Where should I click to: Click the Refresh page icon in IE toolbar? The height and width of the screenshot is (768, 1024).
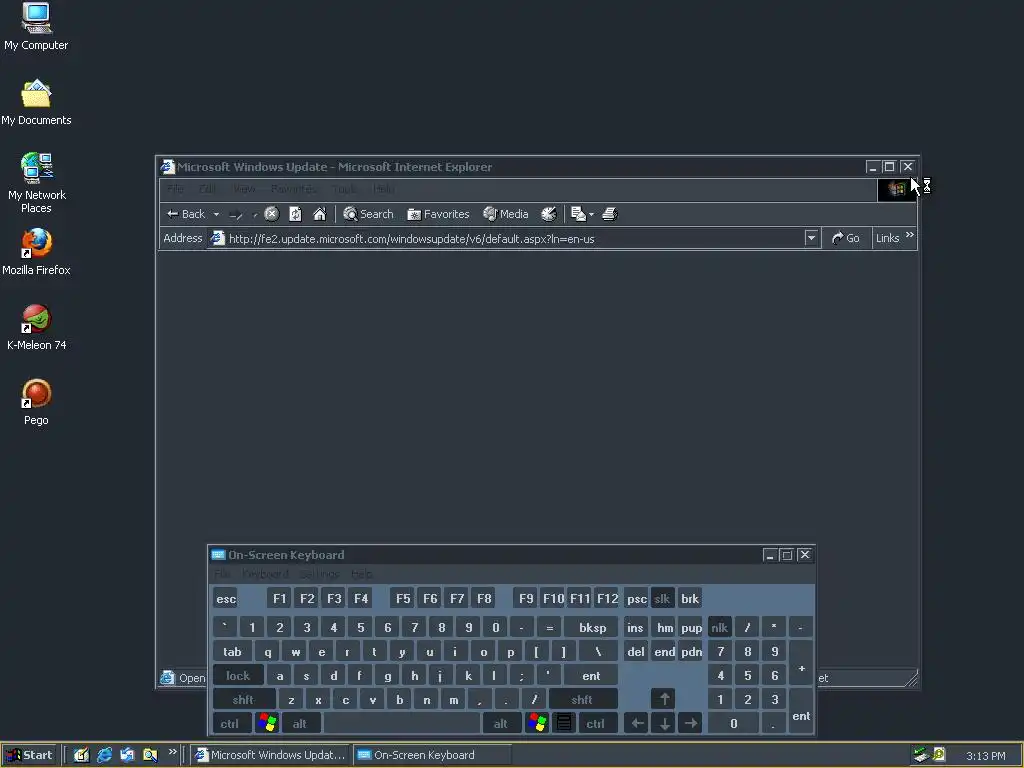295,214
